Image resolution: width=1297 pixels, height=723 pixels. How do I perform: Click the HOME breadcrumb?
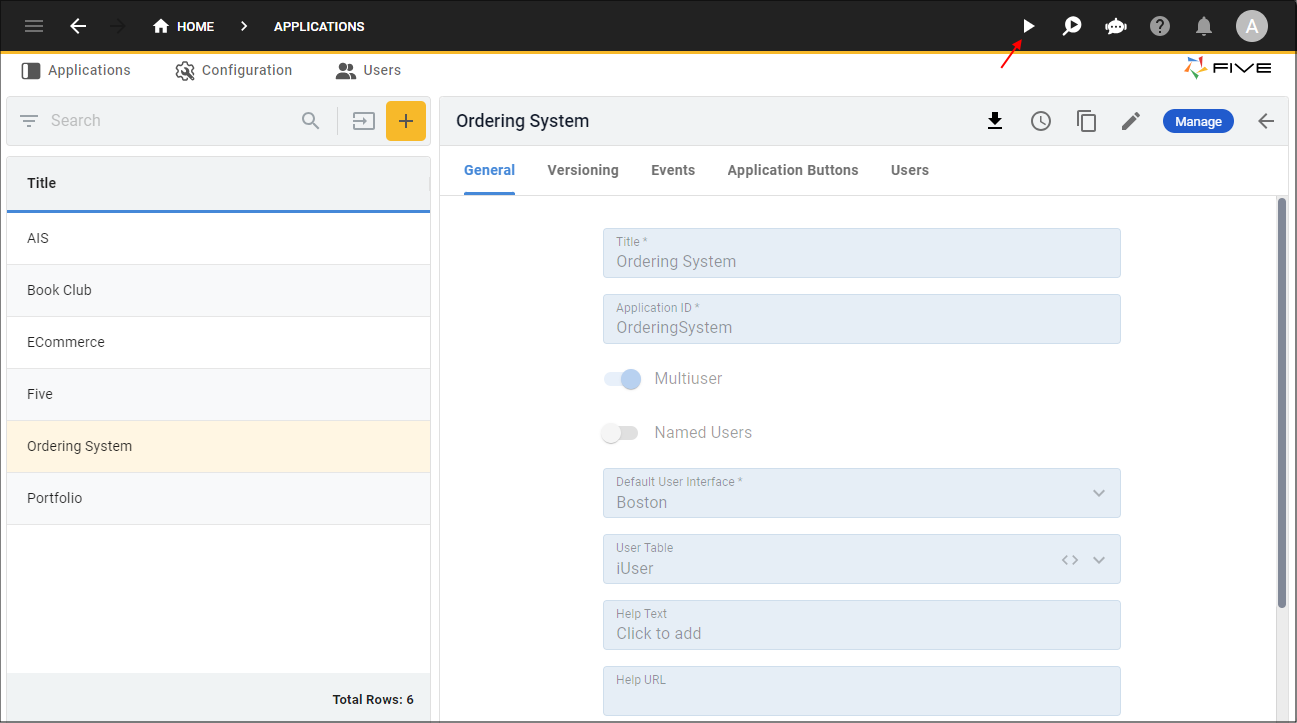point(183,27)
